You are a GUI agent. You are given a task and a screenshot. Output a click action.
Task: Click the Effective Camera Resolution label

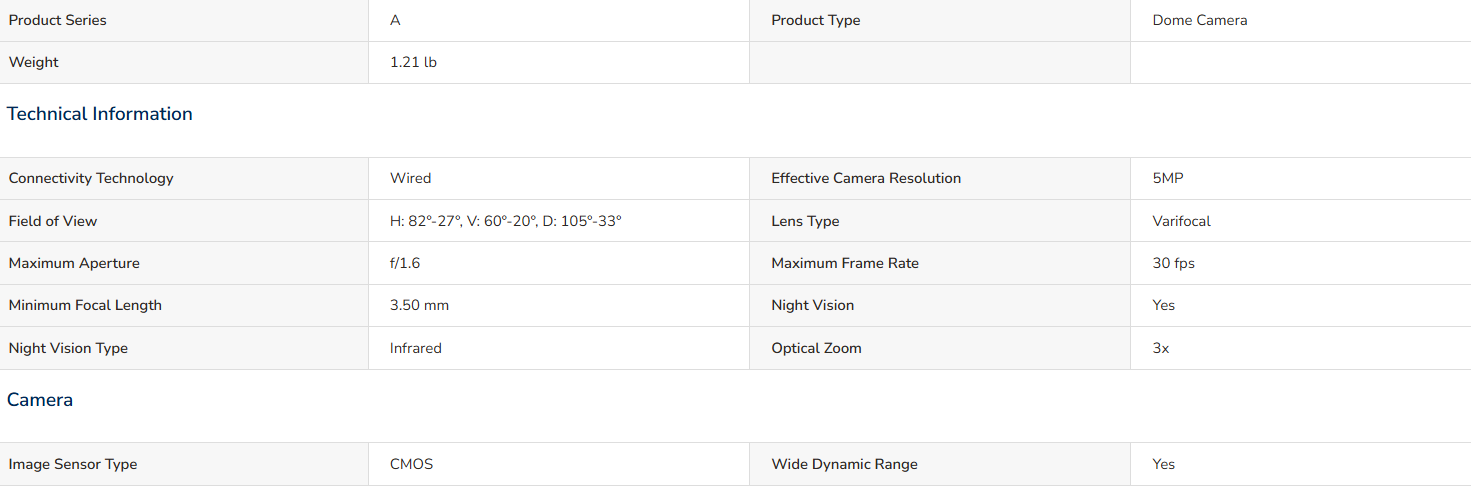point(866,178)
